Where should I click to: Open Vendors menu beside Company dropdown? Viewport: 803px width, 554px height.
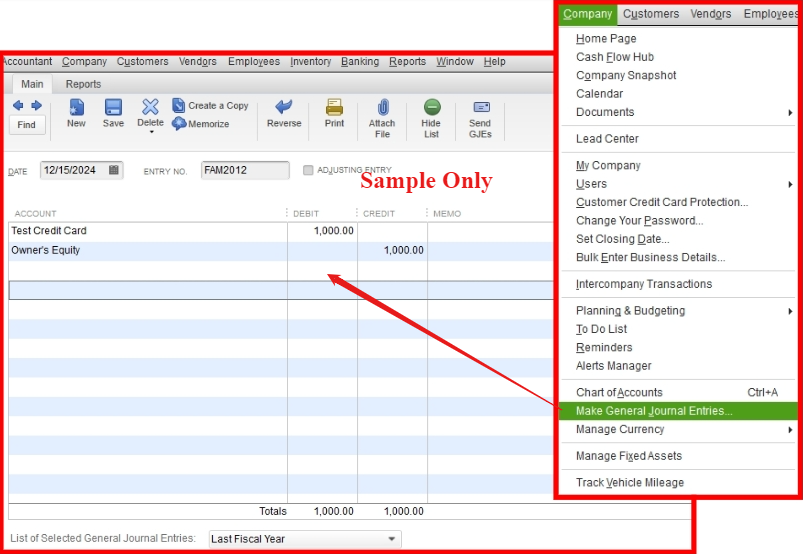710,14
